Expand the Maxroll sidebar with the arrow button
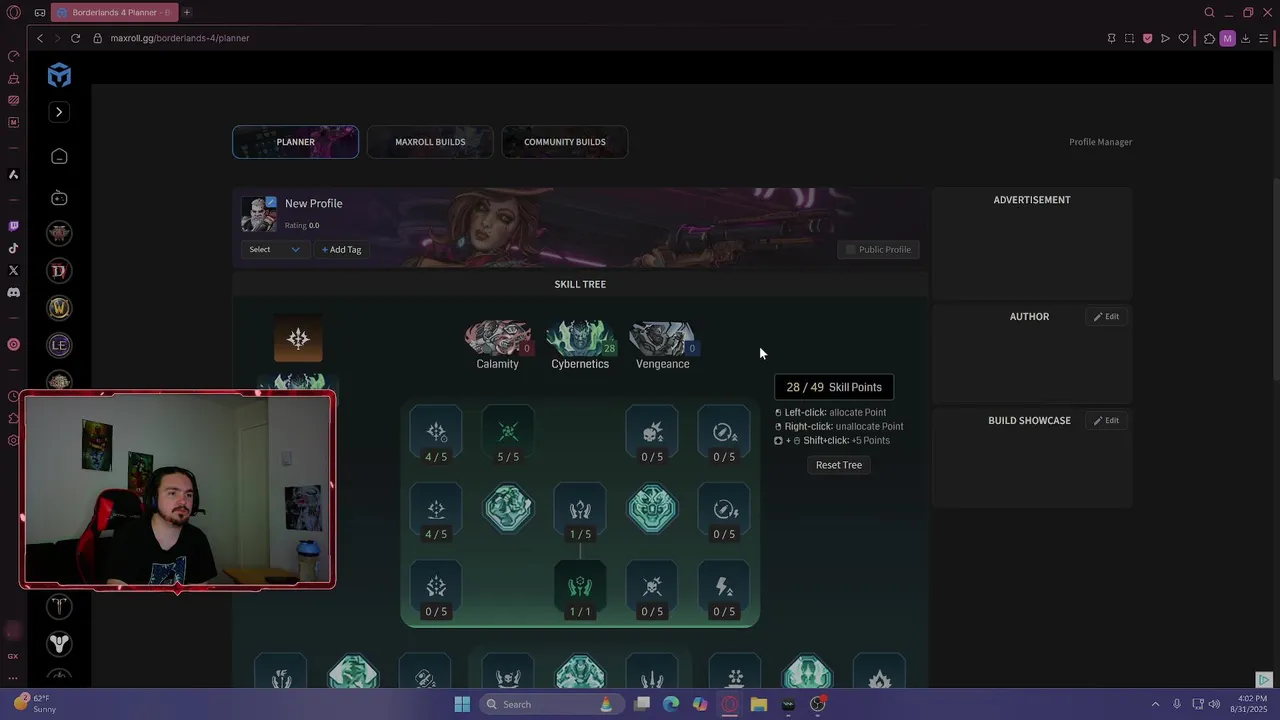The height and width of the screenshot is (720, 1280). click(59, 112)
